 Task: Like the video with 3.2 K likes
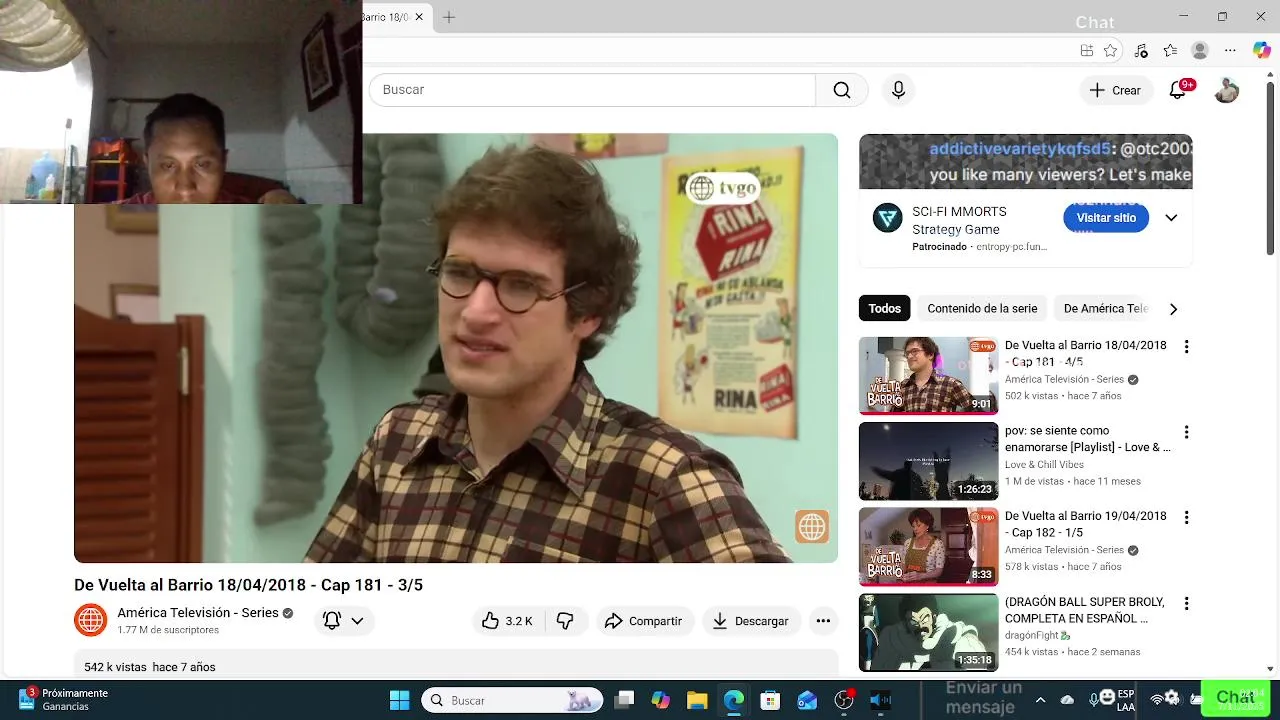(x=508, y=621)
